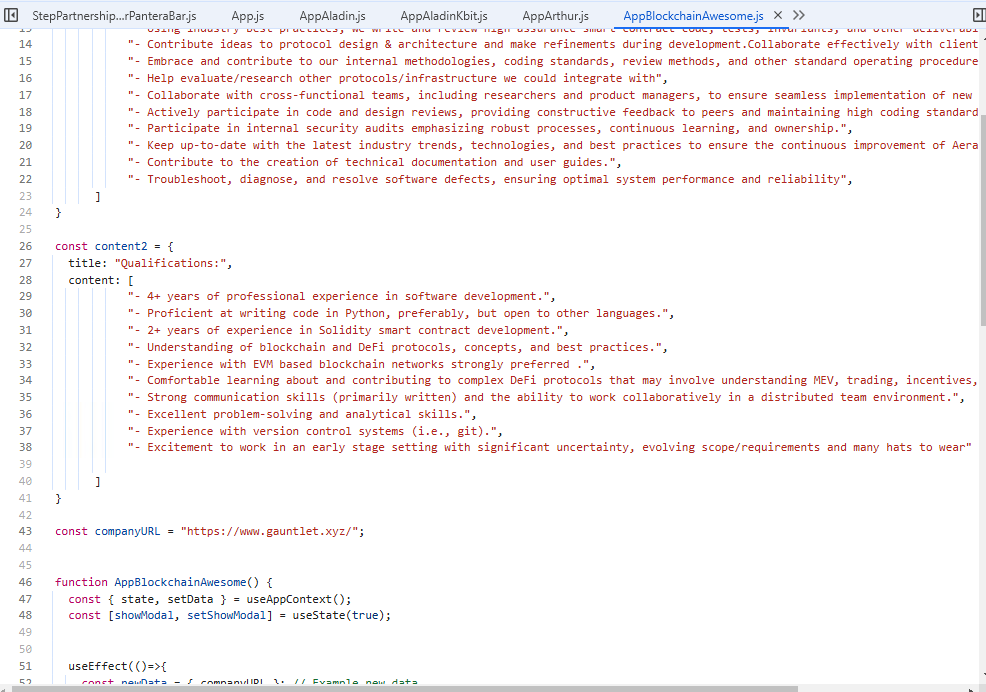Set a breakpoint on line 43
This screenshot has width=986, height=692.
click(25, 531)
